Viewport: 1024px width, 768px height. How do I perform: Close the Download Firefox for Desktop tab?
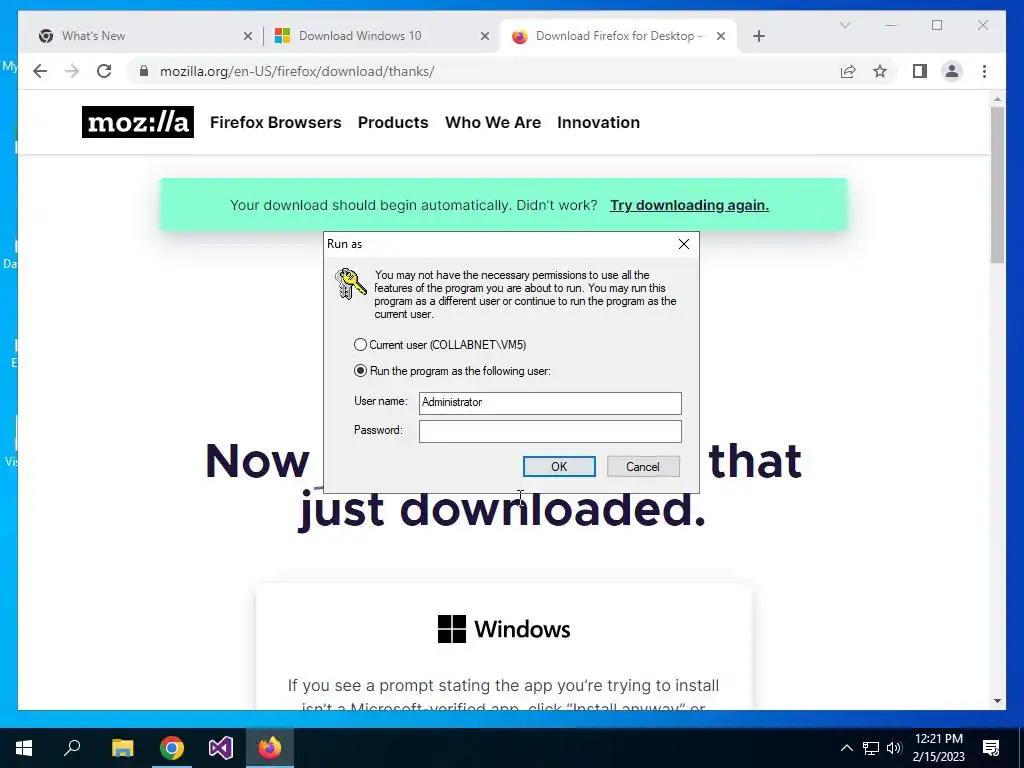tap(721, 36)
